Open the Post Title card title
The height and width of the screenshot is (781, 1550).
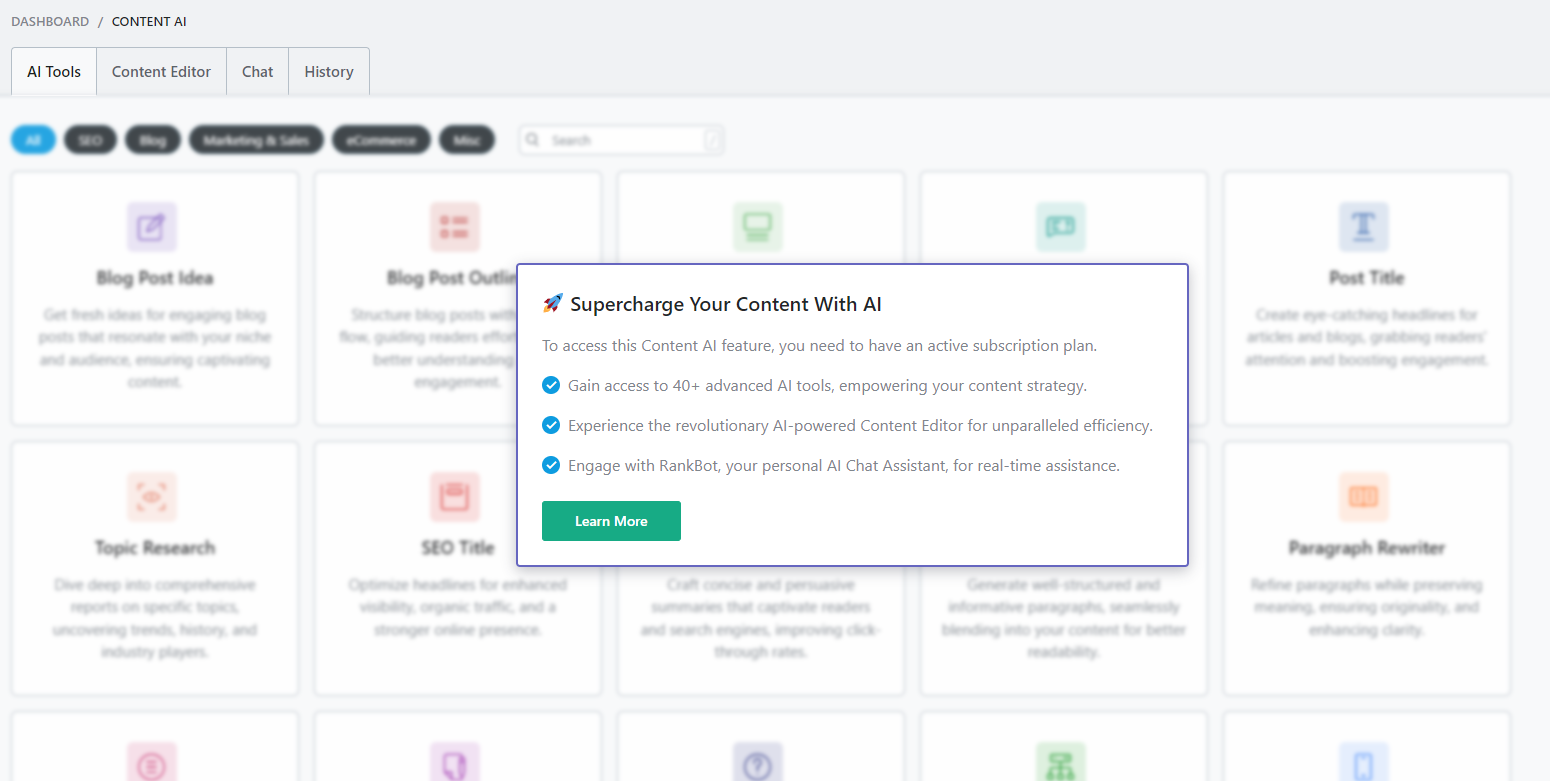1367,278
